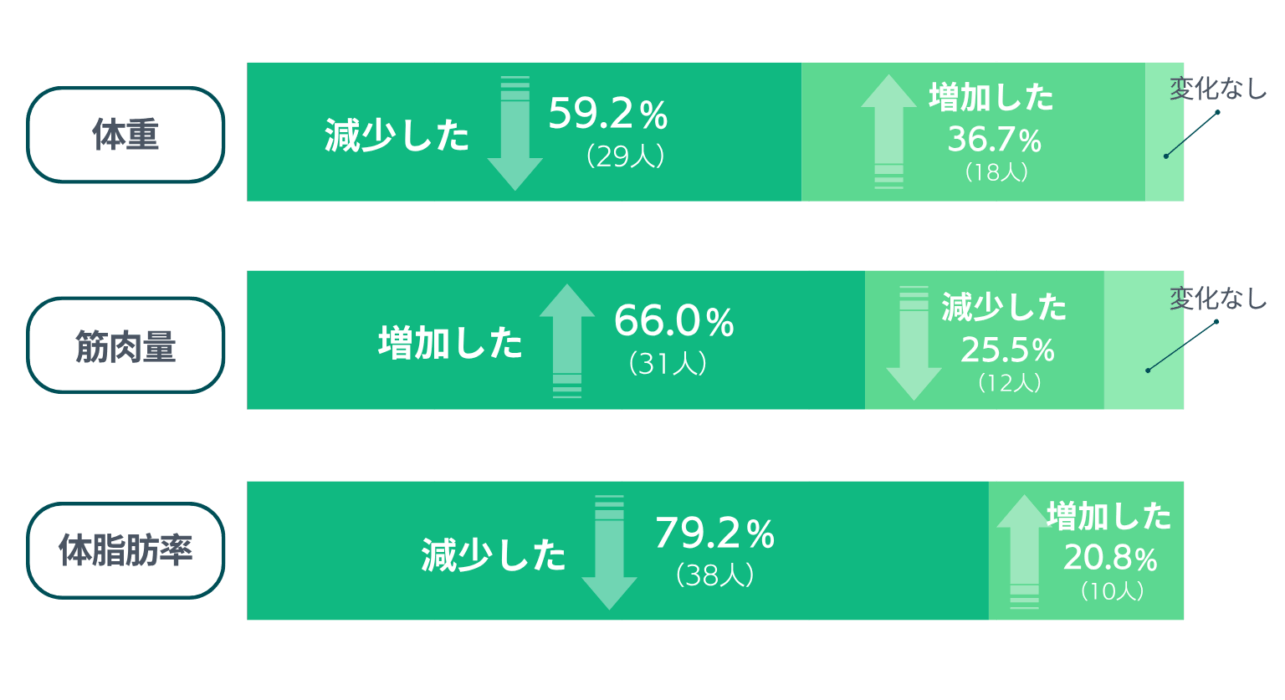Click the (38人) count in the 体脂肪率 bar
The height and width of the screenshot is (700, 1285).
[714, 576]
